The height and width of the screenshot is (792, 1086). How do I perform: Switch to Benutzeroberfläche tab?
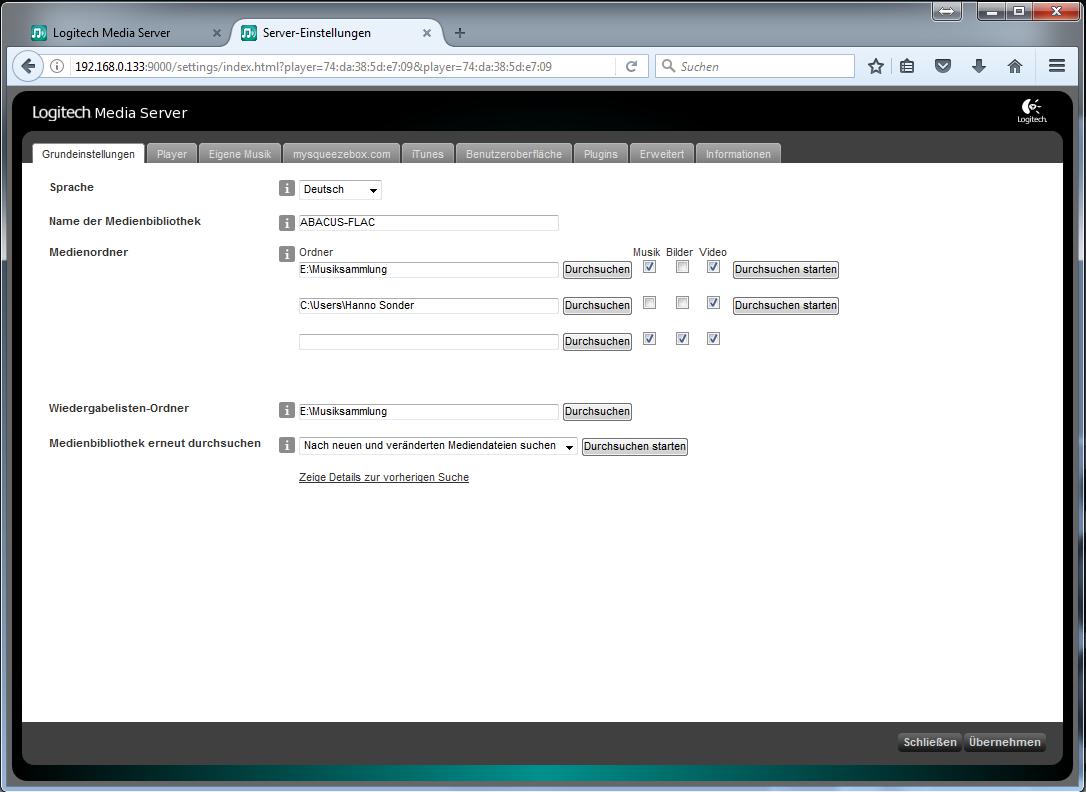tap(514, 154)
